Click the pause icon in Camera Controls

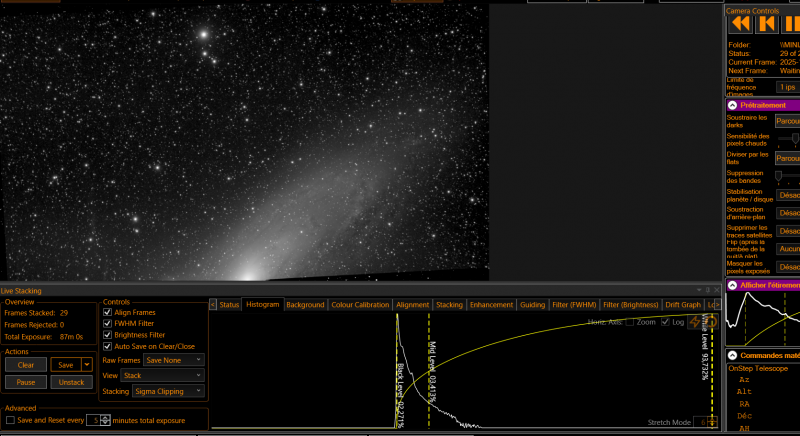tap(792, 24)
